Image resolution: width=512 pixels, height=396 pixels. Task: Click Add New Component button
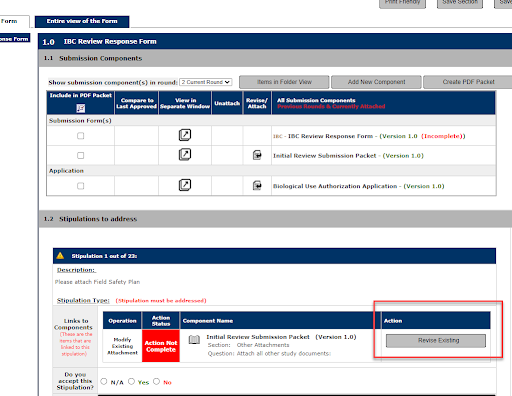(376, 82)
